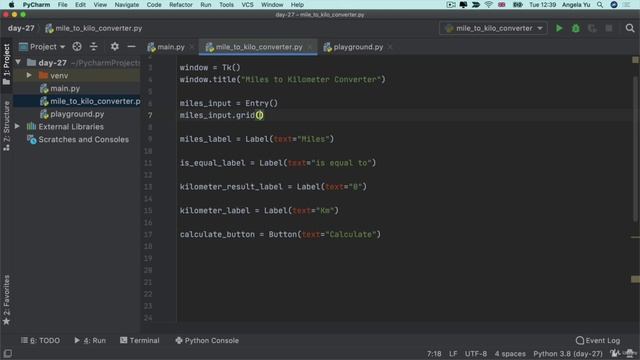The width and height of the screenshot is (640, 360).
Task: Click the editor vertical scrollbar
Action: point(635,149)
